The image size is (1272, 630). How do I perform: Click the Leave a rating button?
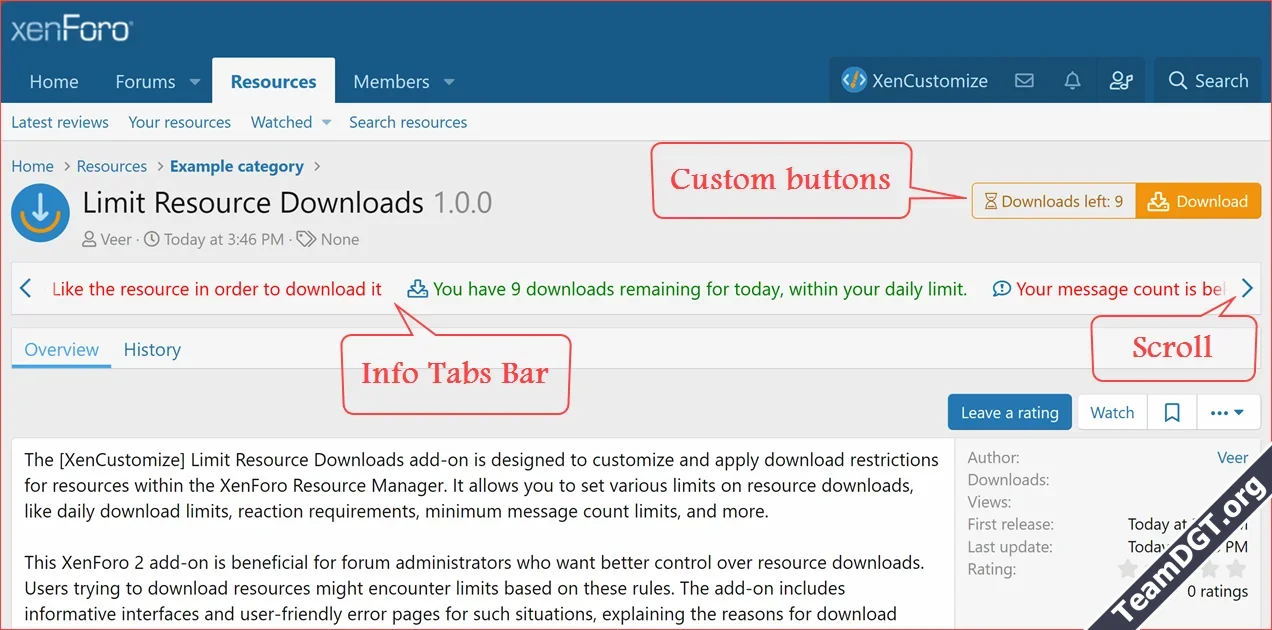point(1009,412)
